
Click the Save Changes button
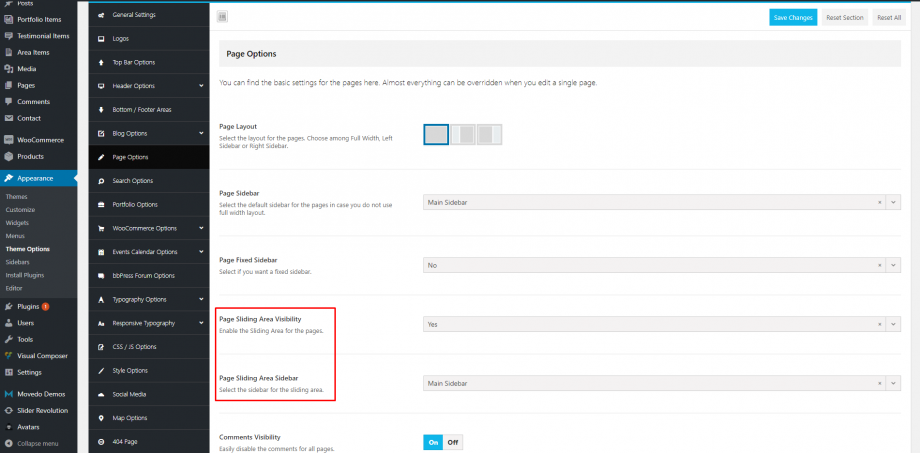click(792, 17)
